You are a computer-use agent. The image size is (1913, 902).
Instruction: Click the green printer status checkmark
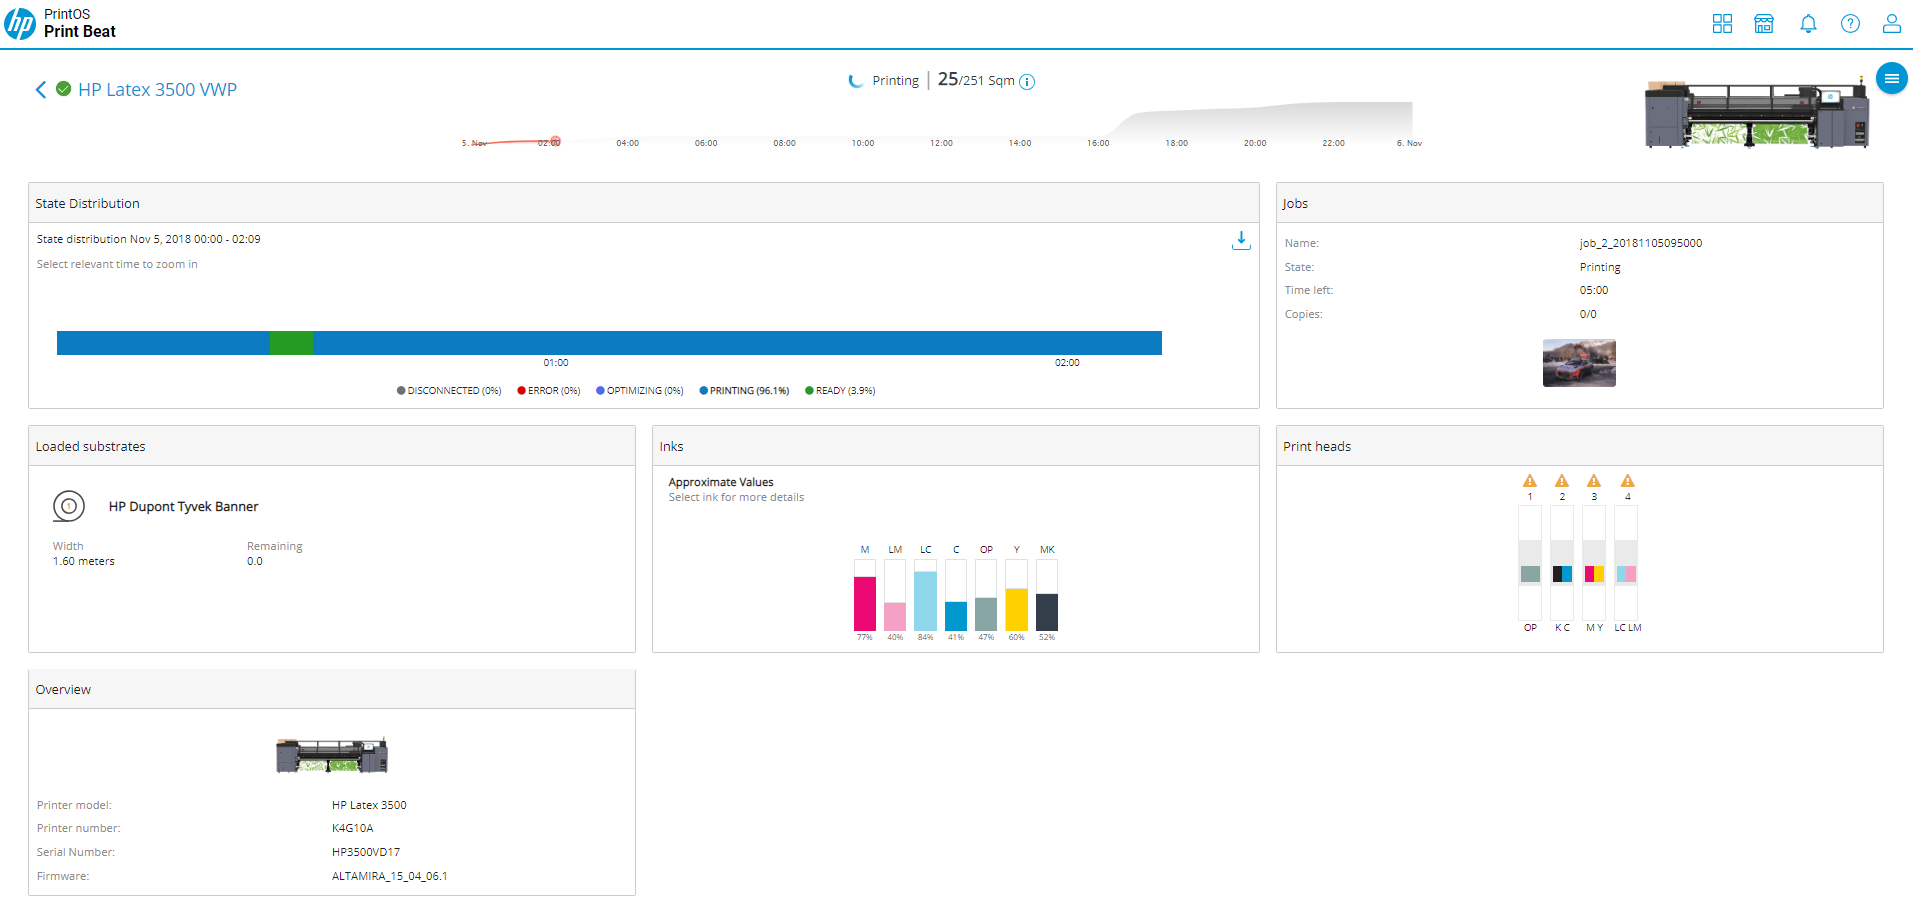(x=64, y=89)
